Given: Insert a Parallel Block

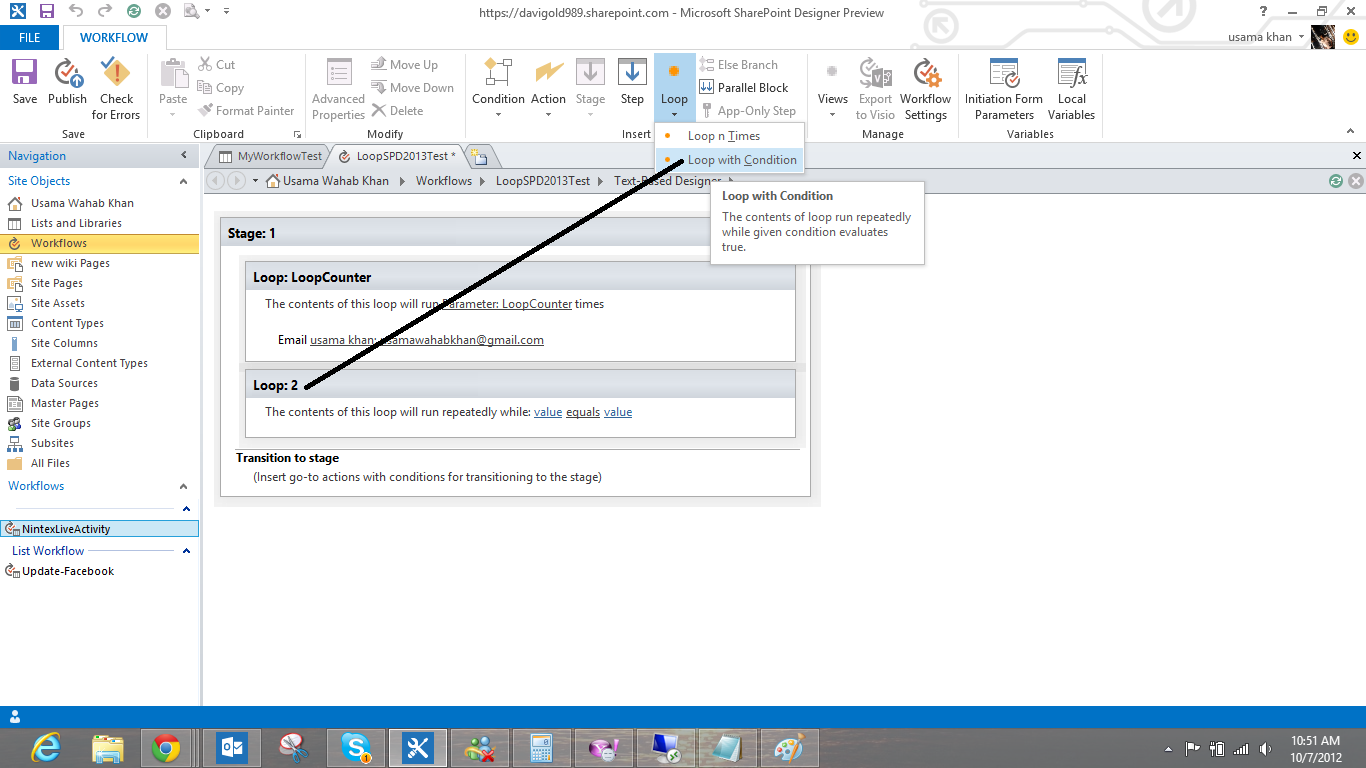Looking at the screenshot, I should pos(744,88).
